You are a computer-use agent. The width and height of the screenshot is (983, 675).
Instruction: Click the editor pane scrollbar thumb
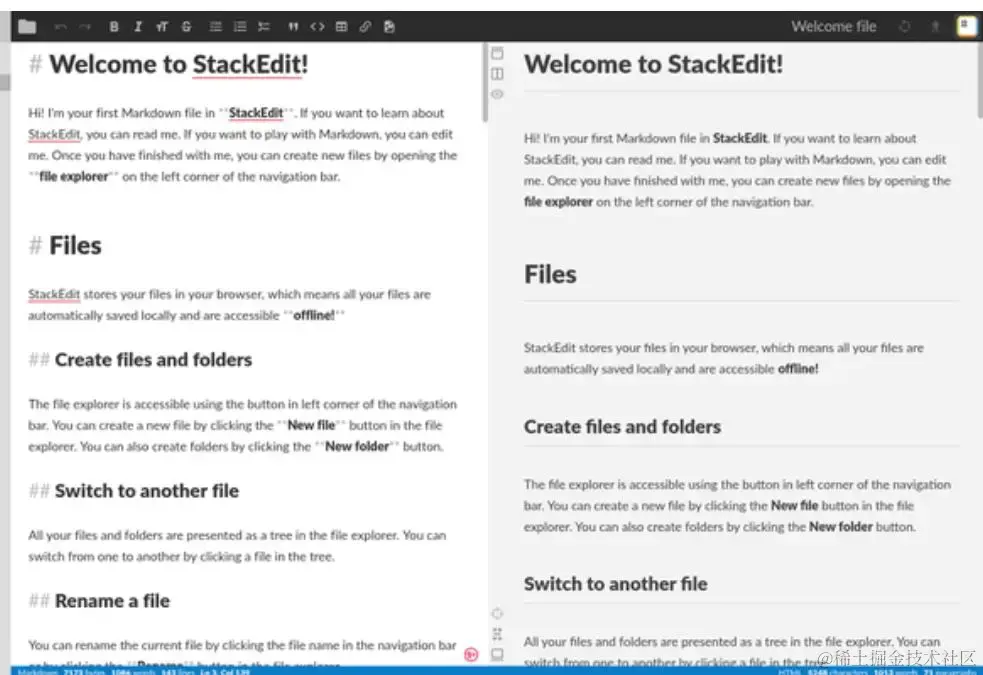click(x=485, y=83)
